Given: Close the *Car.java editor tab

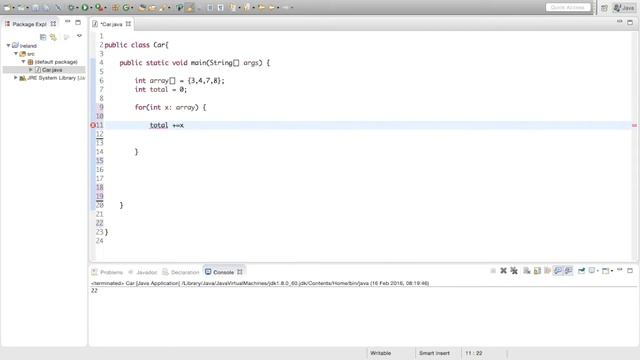Looking at the screenshot, I should [x=128, y=24].
